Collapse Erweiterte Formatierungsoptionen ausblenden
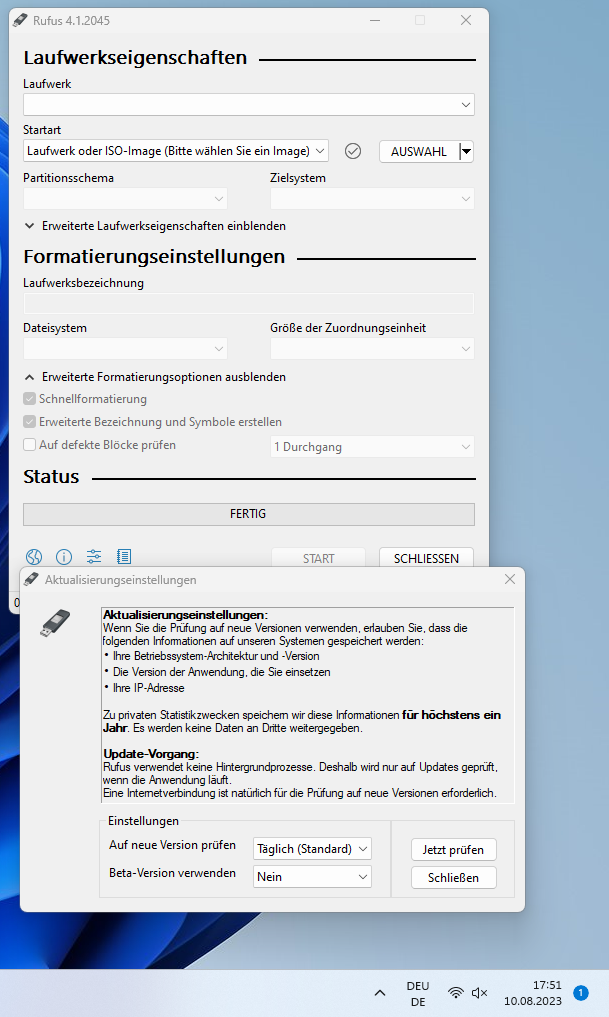 pyautogui.click(x=156, y=377)
